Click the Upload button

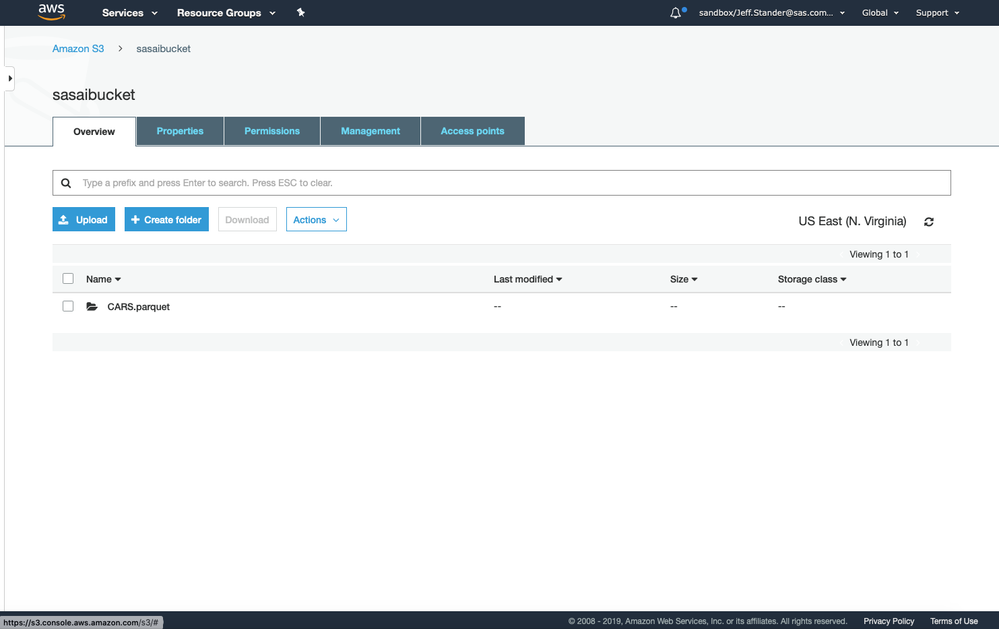pyautogui.click(x=84, y=219)
